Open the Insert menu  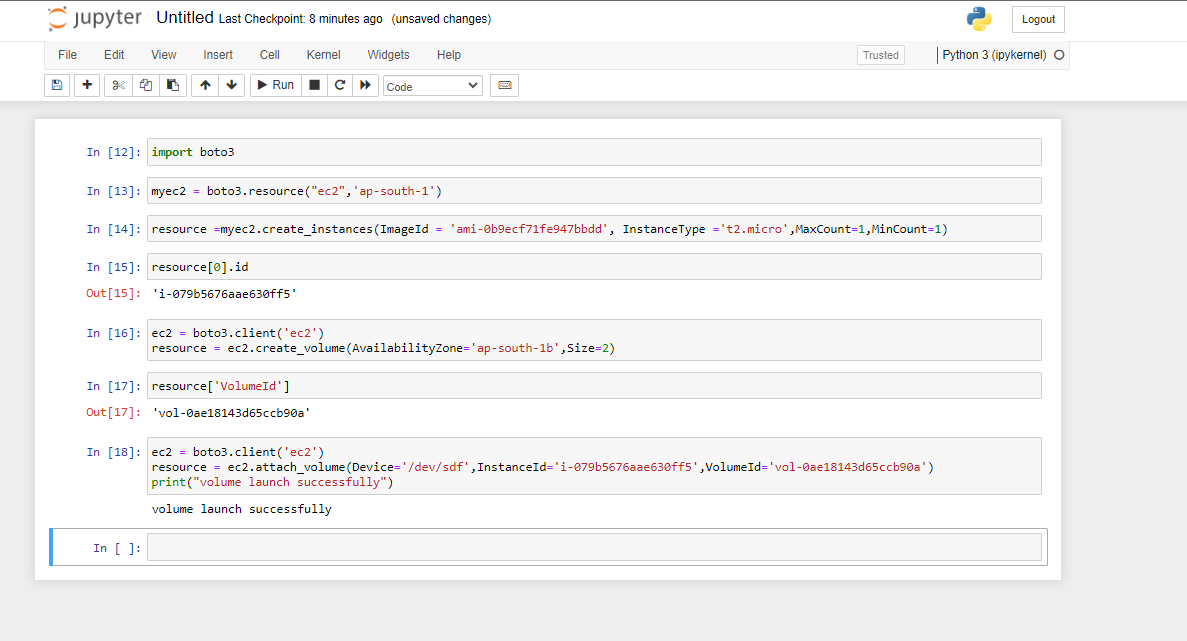[218, 55]
